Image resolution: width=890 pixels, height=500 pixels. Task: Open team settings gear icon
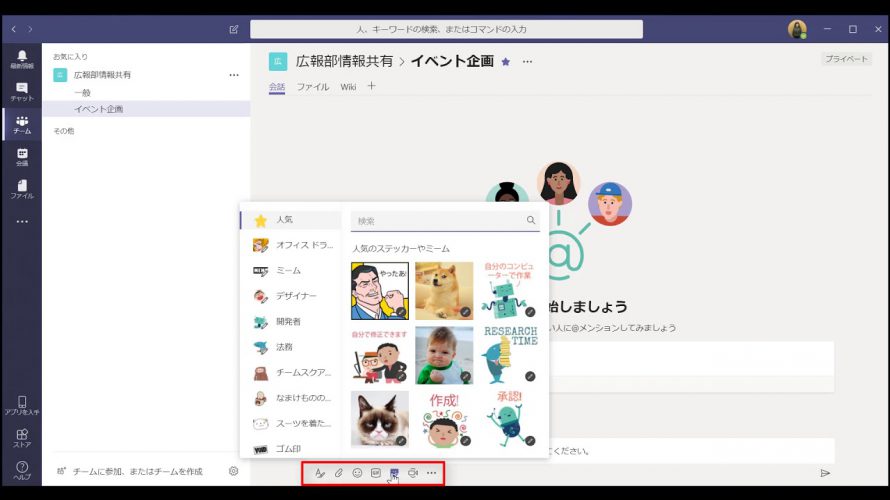click(x=233, y=471)
